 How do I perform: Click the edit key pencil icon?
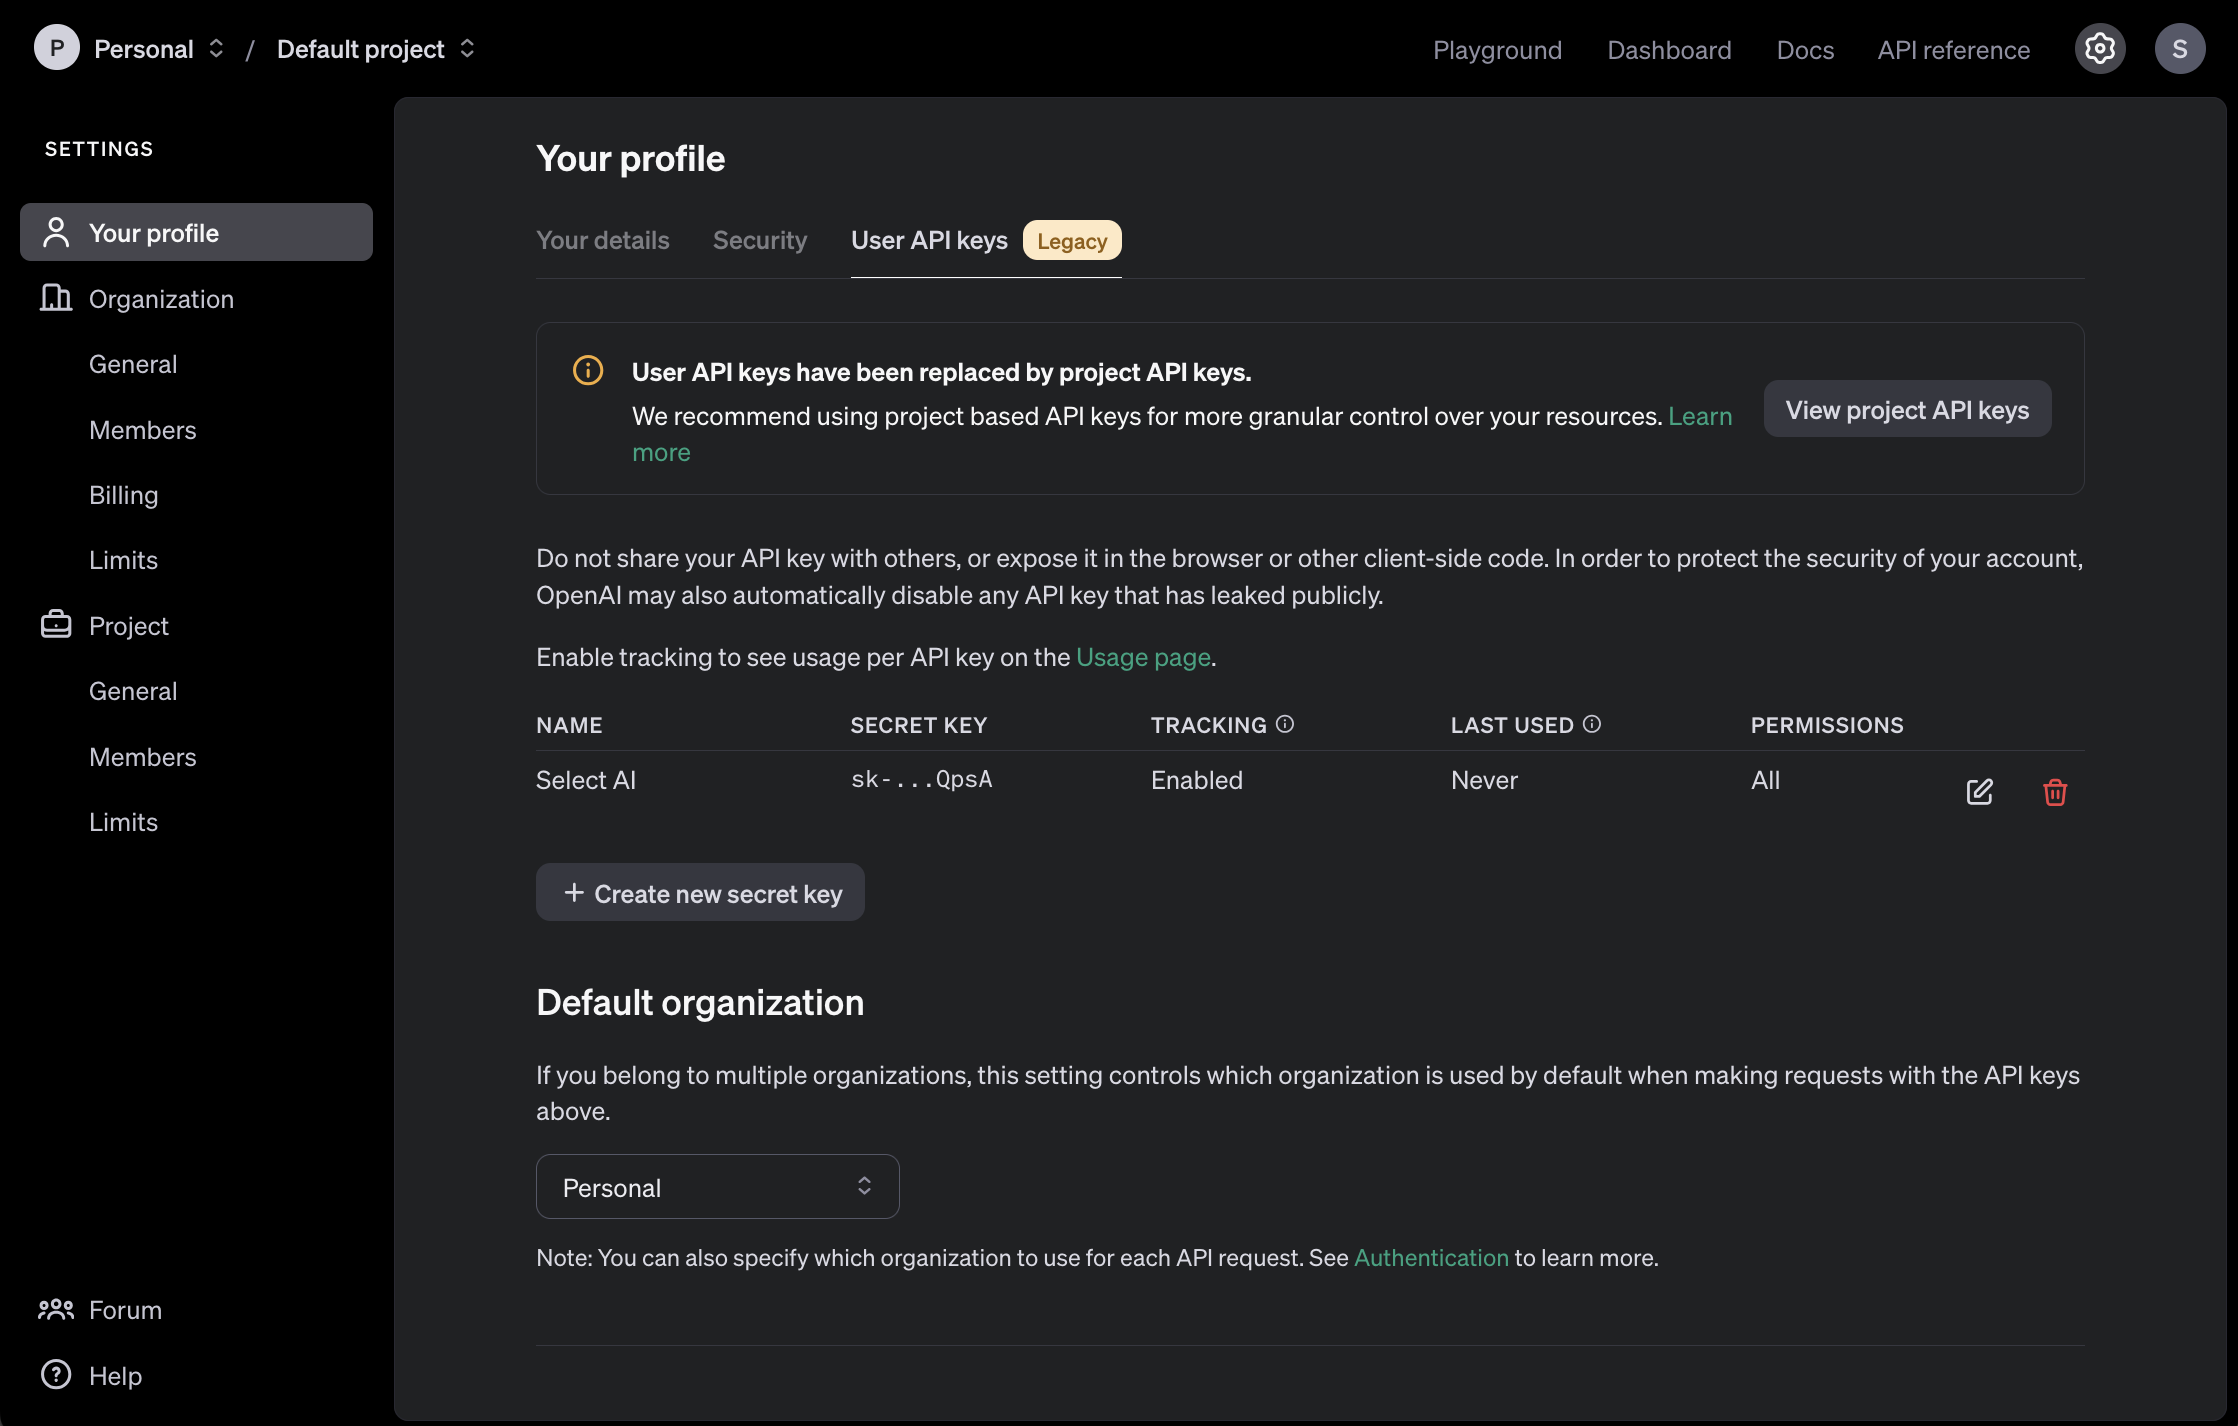[1979, 792]
